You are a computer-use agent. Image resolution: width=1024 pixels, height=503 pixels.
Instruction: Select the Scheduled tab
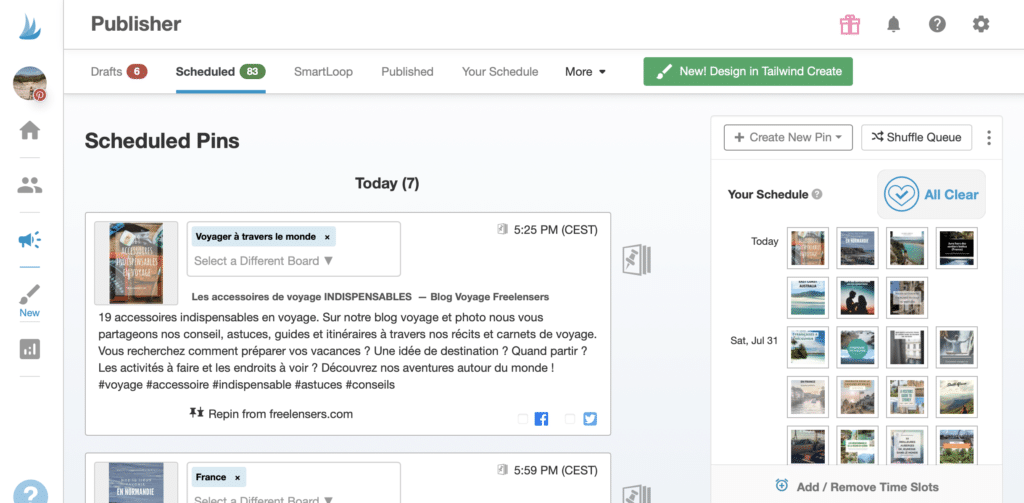pos(220,72)
